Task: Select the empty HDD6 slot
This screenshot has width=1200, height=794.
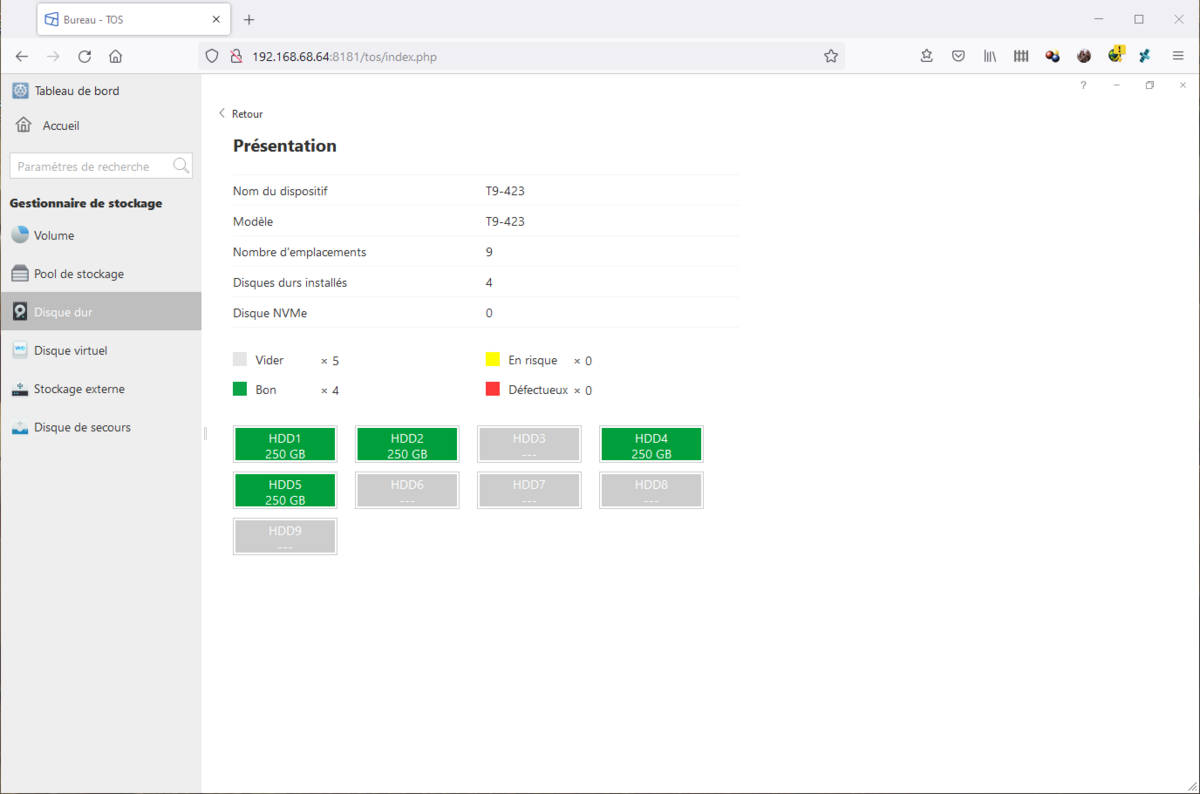Action: point(407,491)
